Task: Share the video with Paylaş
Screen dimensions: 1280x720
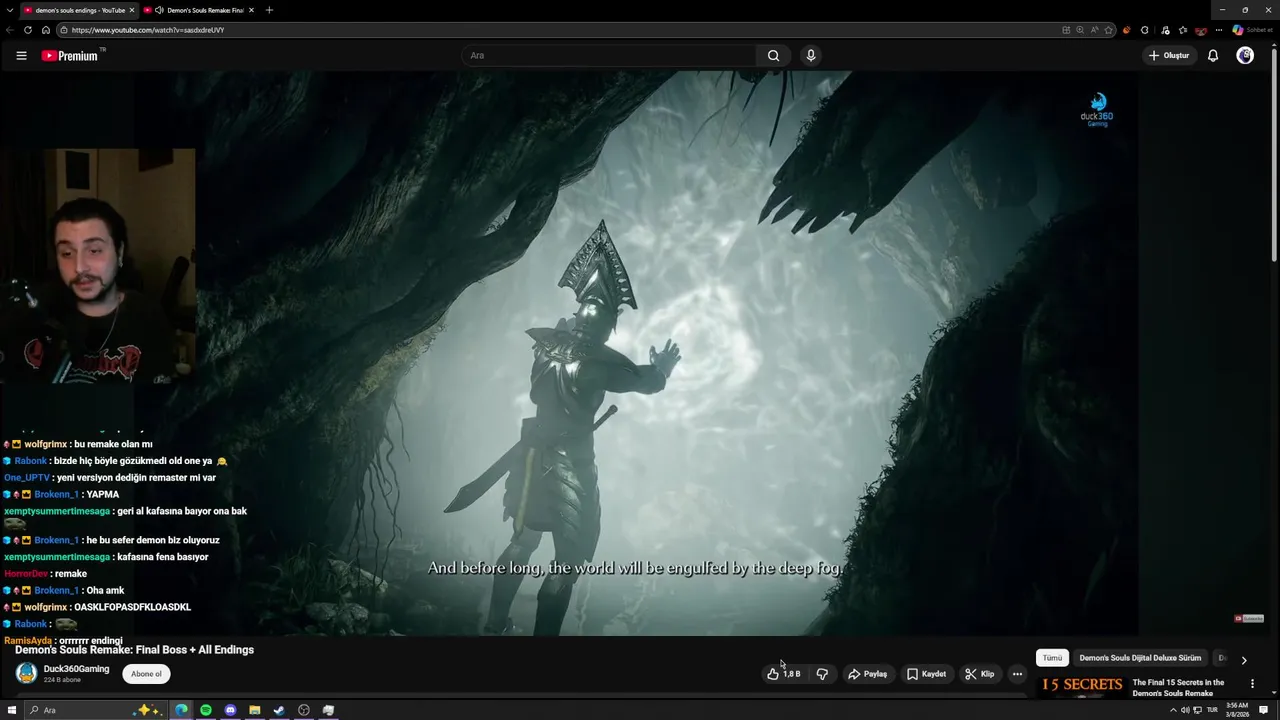Action: pyautogui.click(x=867, y=674)
